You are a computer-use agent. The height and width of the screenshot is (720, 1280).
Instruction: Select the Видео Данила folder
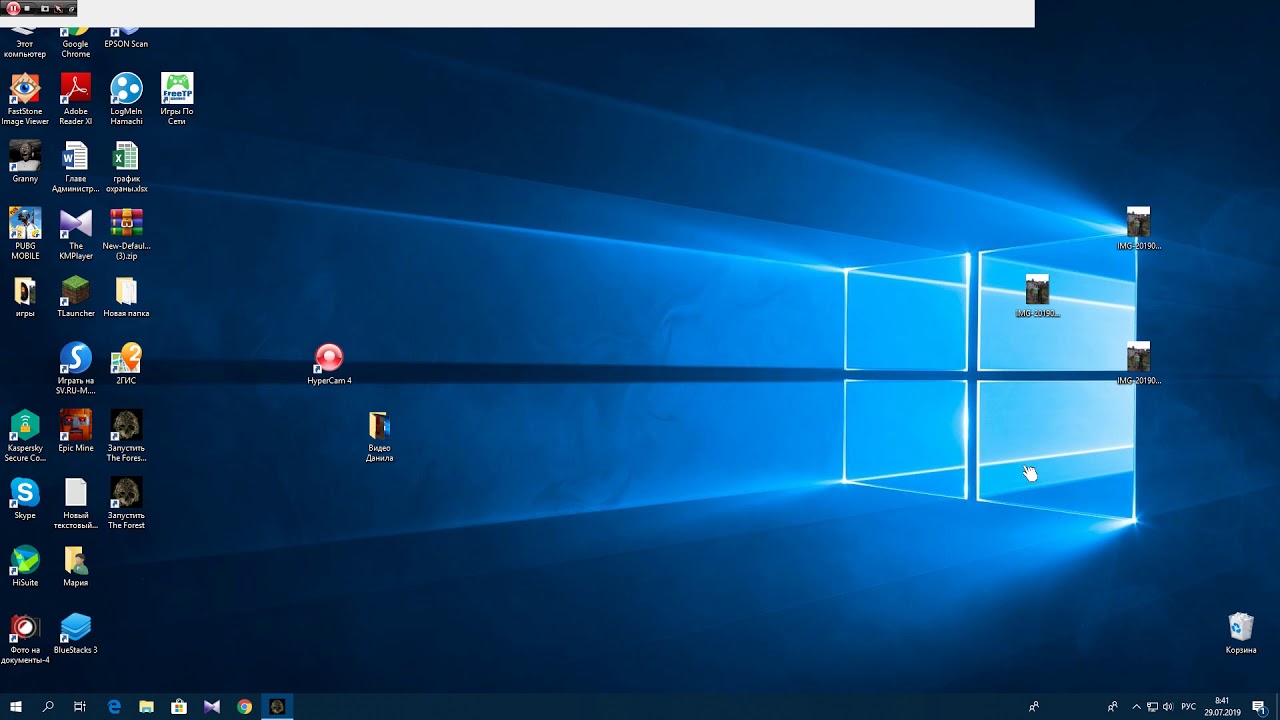click(x=379, y=436)
